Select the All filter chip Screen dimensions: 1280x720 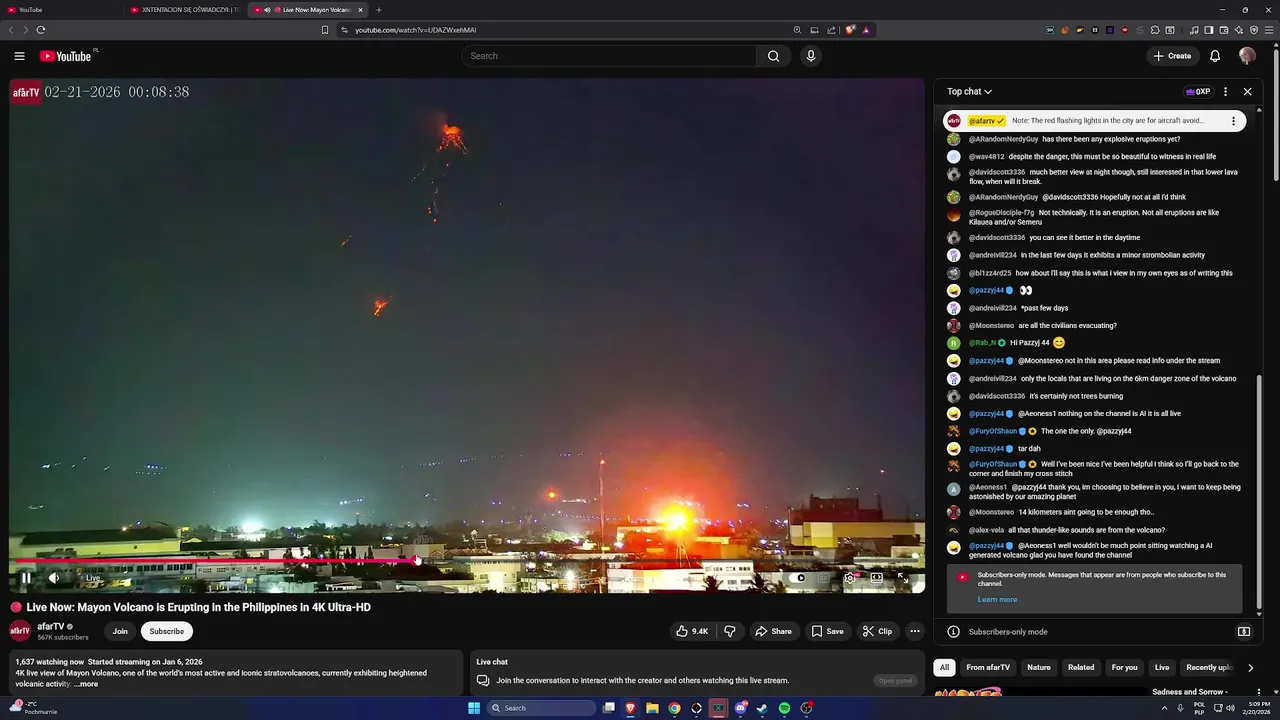tap(943, 667)
